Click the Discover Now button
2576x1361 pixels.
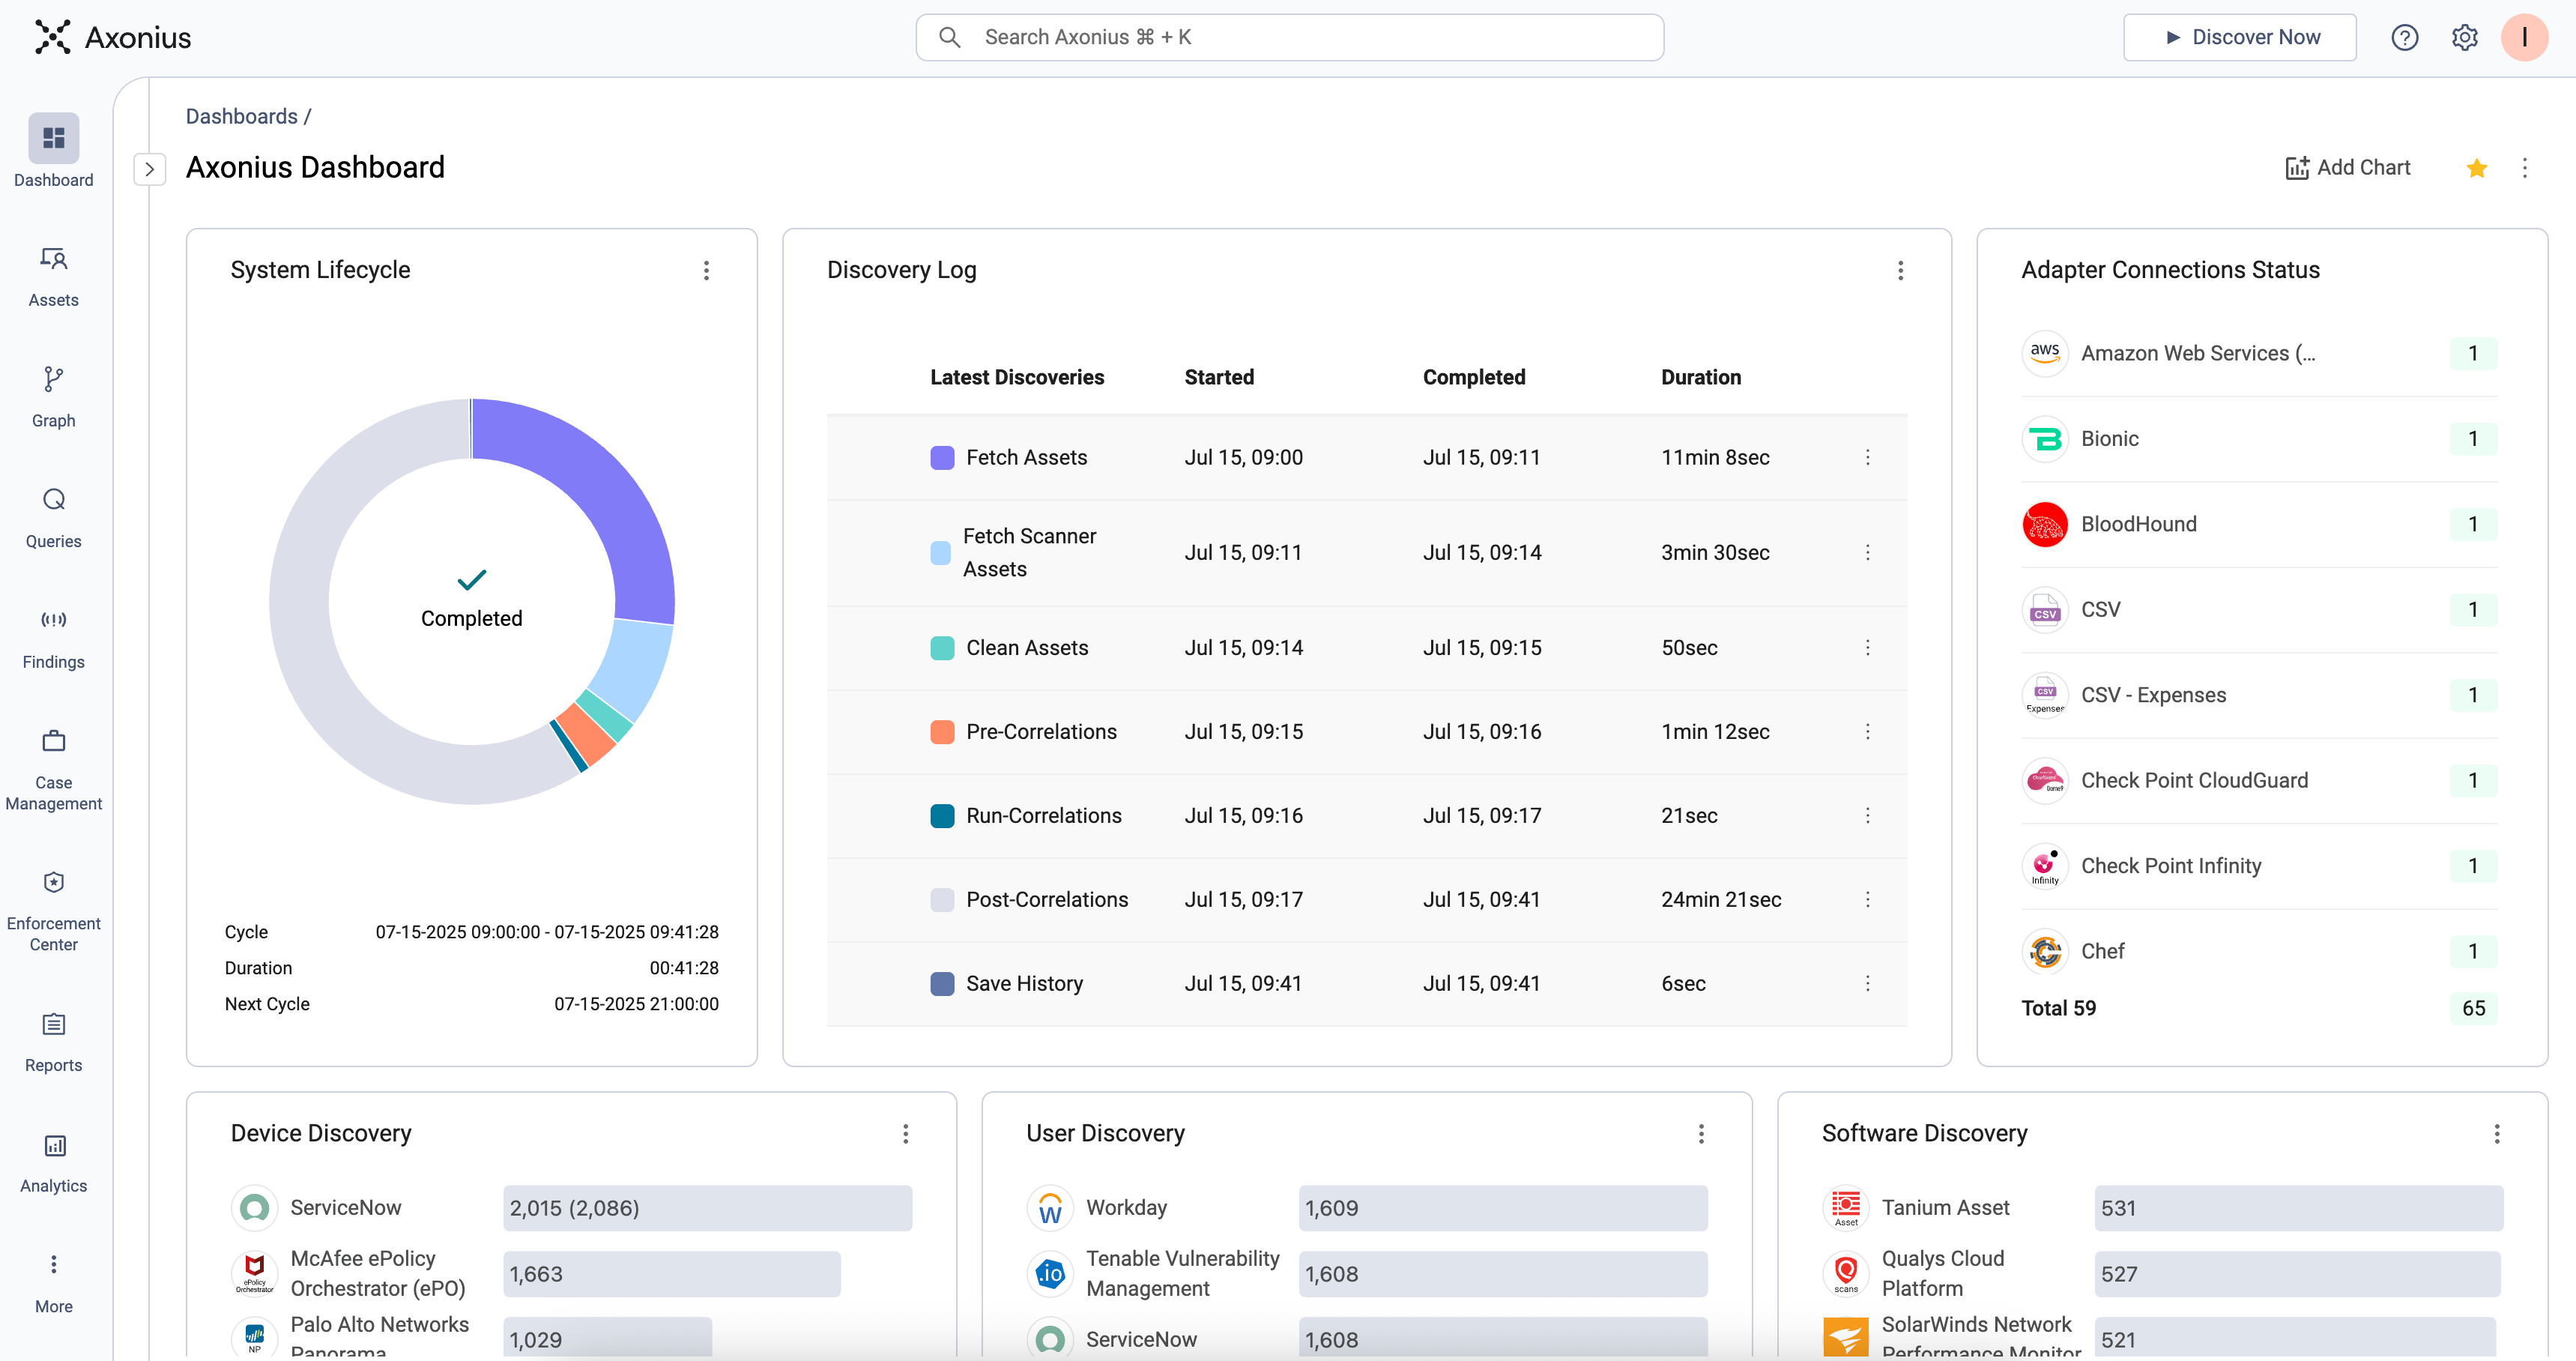click(x=2239, y=37)
